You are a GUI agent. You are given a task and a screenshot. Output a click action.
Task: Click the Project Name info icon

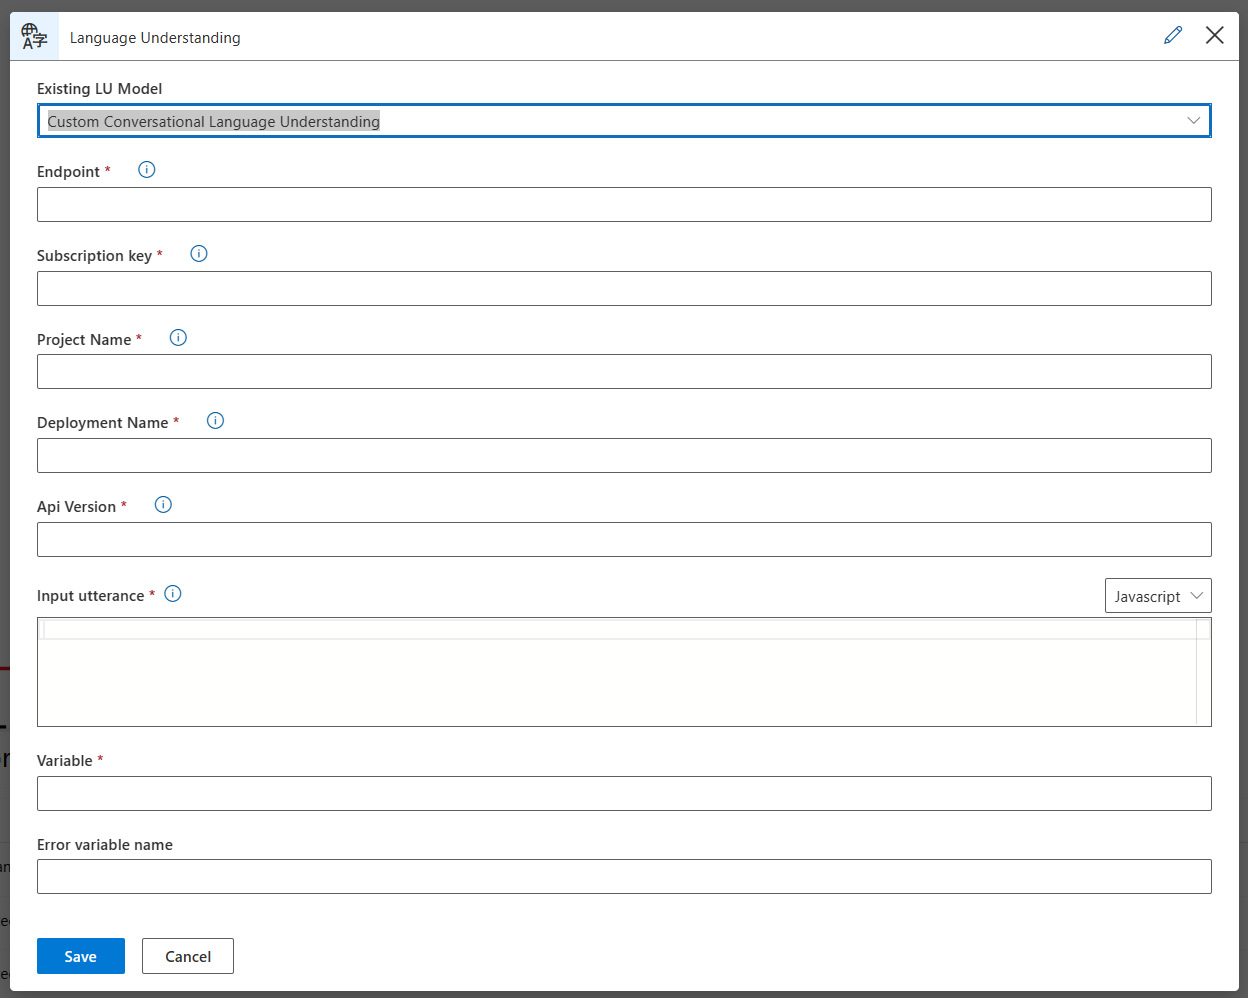point(178,337)
